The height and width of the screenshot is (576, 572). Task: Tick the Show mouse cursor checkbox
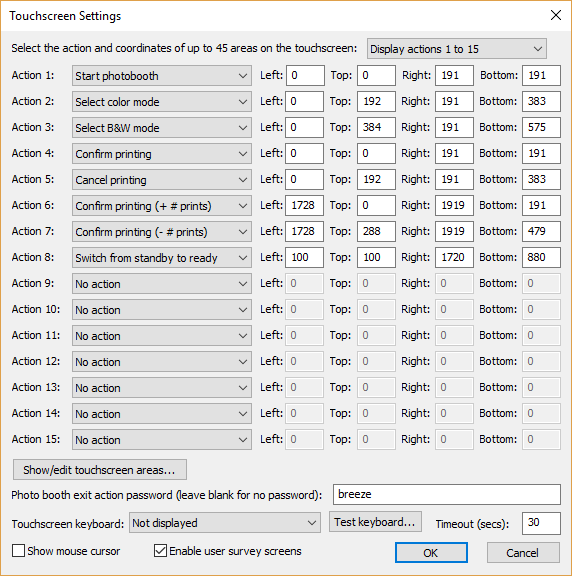(x=18, y=551)
